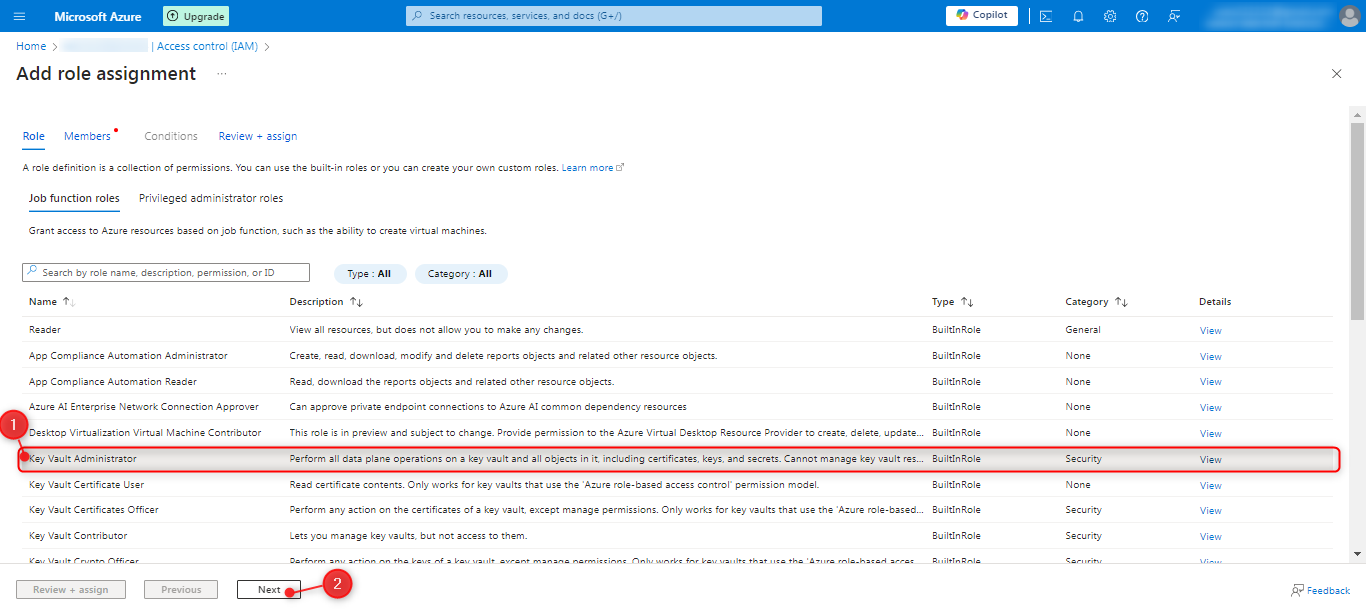Click the Upgrade button
Image resolution: width=1366 pixels, height=615 pixels.
195,16
